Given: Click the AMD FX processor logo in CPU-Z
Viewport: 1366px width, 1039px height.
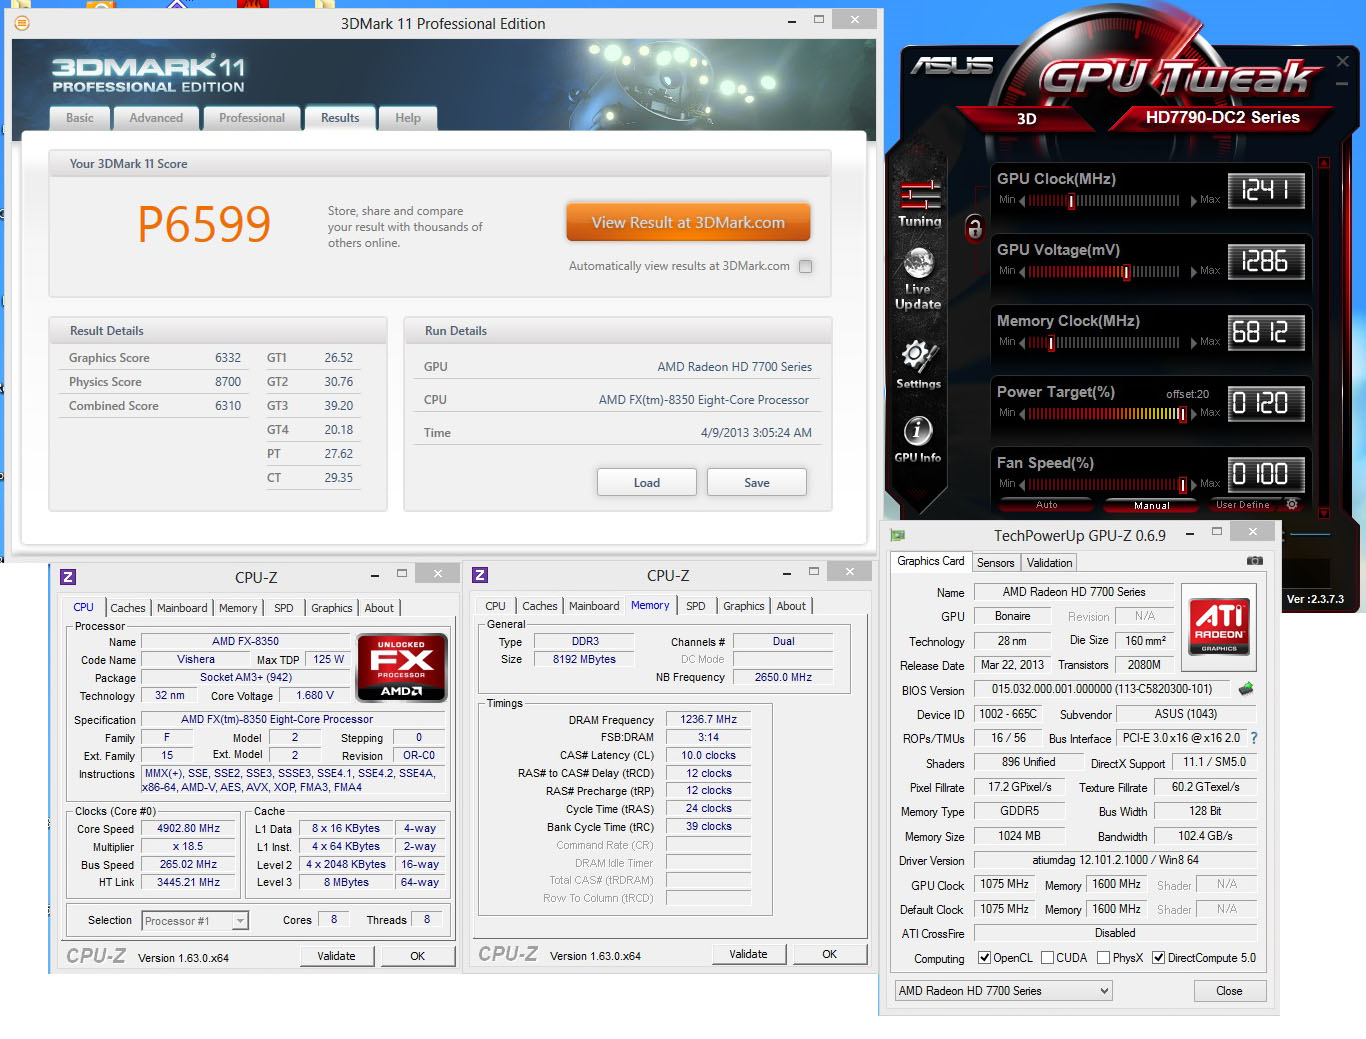Looking at the screenshot, I should coord(401,667).
